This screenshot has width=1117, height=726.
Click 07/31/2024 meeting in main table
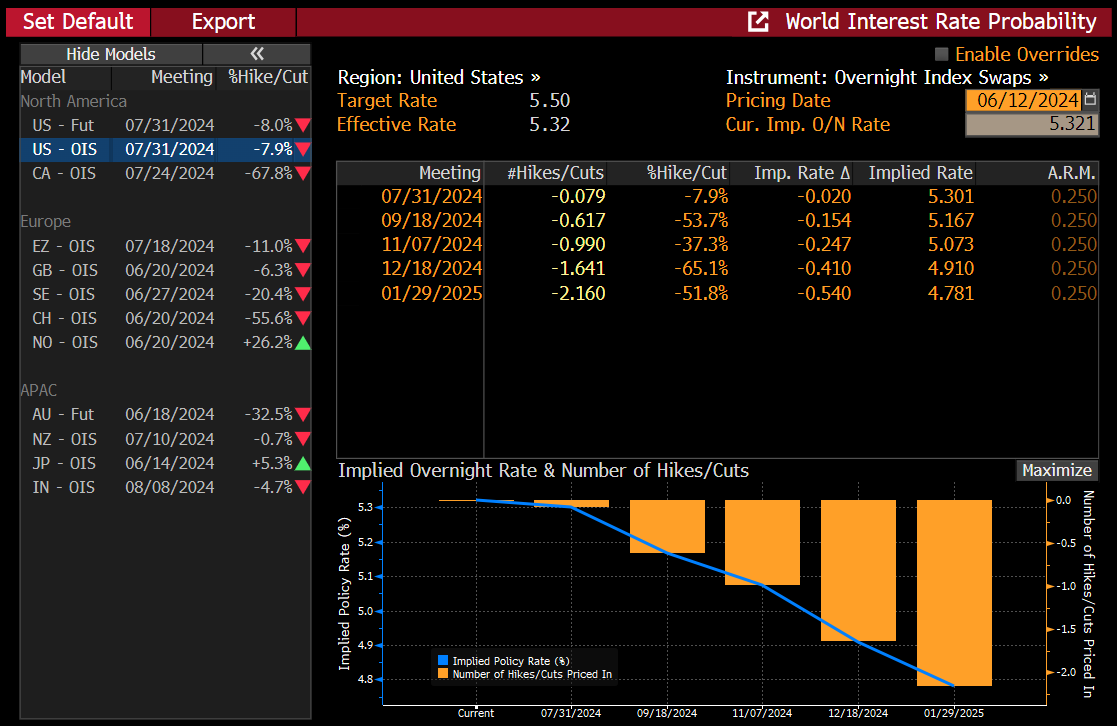point(432,197)
